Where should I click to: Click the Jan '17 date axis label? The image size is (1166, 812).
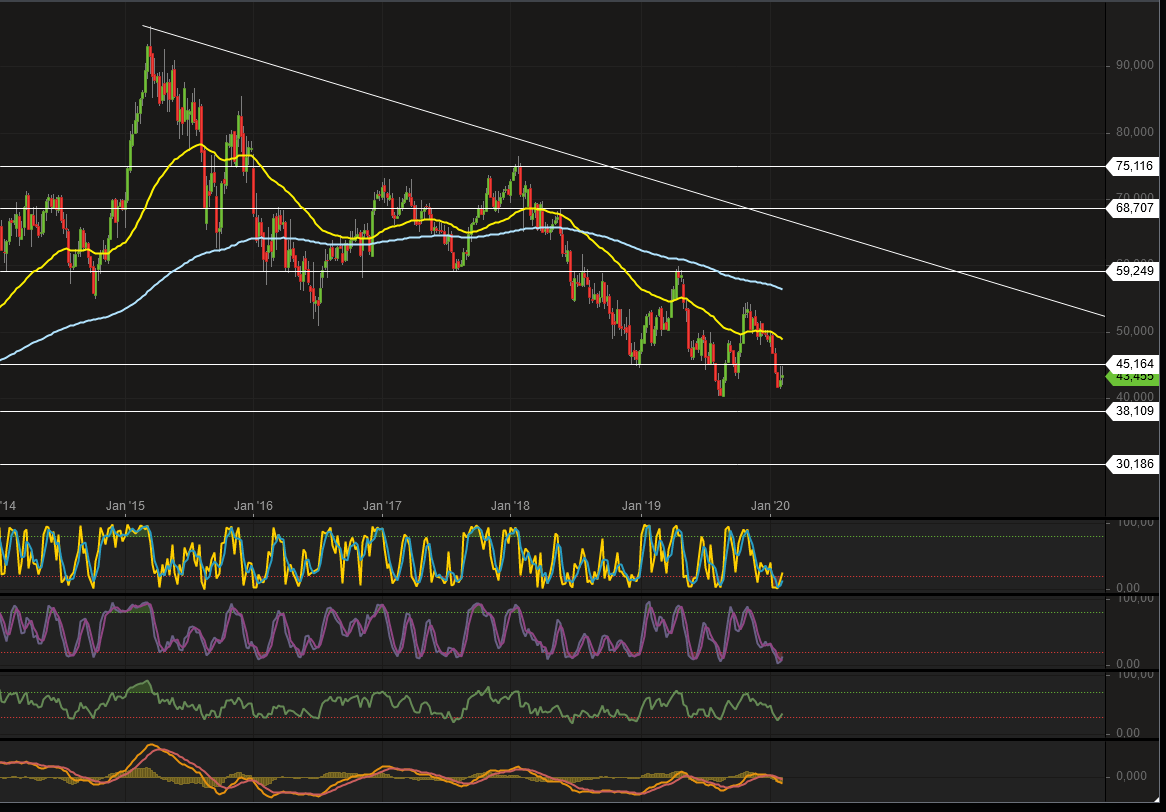click(382, 506)
